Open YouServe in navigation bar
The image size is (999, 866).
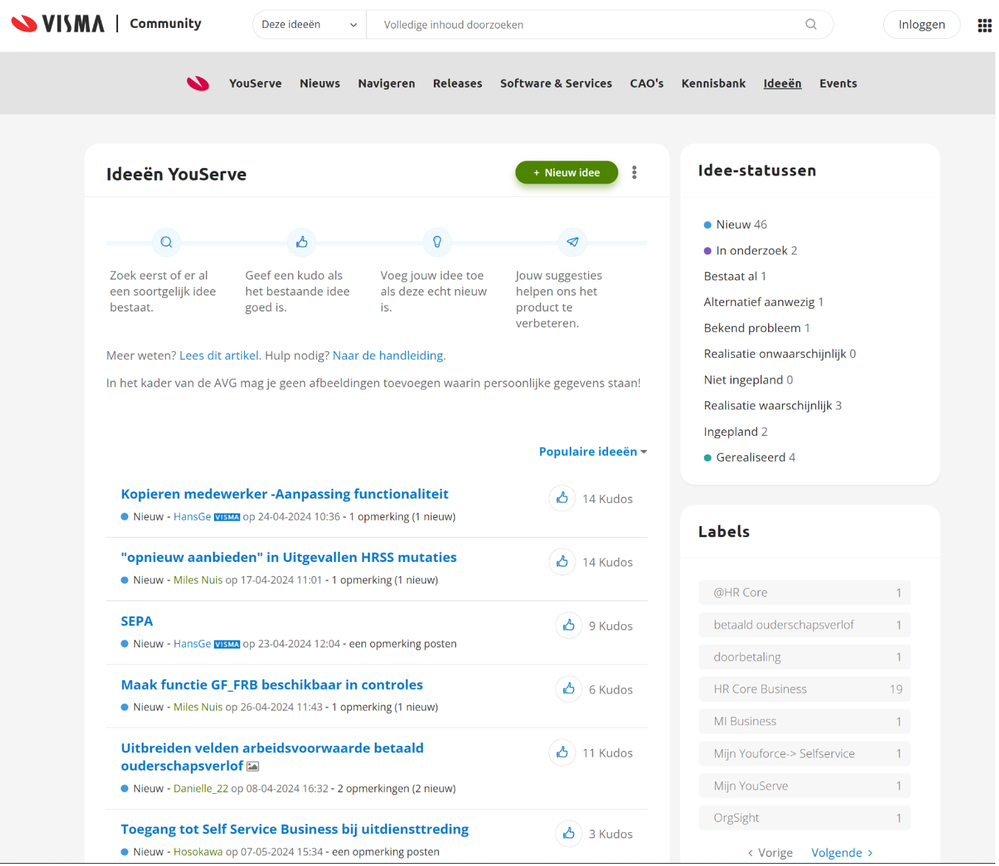point(255,83)
